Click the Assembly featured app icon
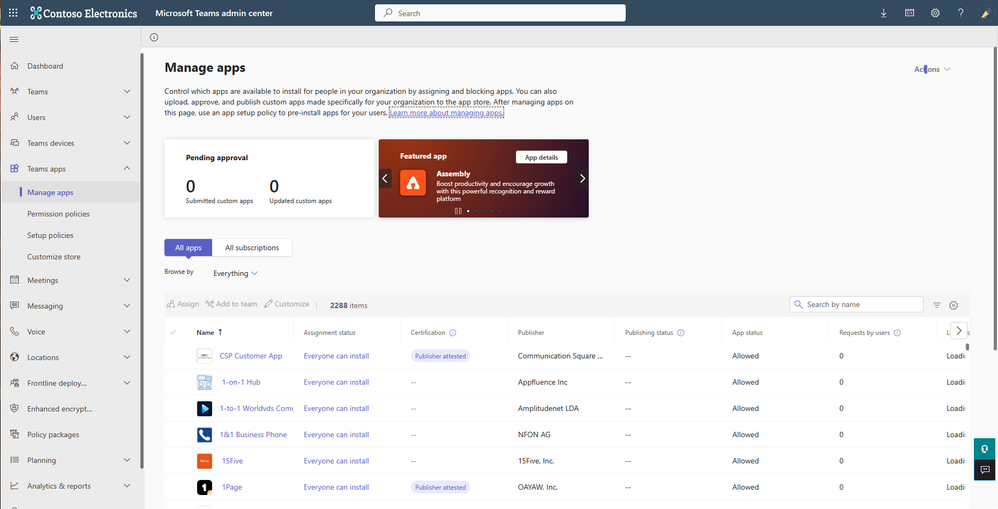Viewport: 998px width, 509px height. 413,183
